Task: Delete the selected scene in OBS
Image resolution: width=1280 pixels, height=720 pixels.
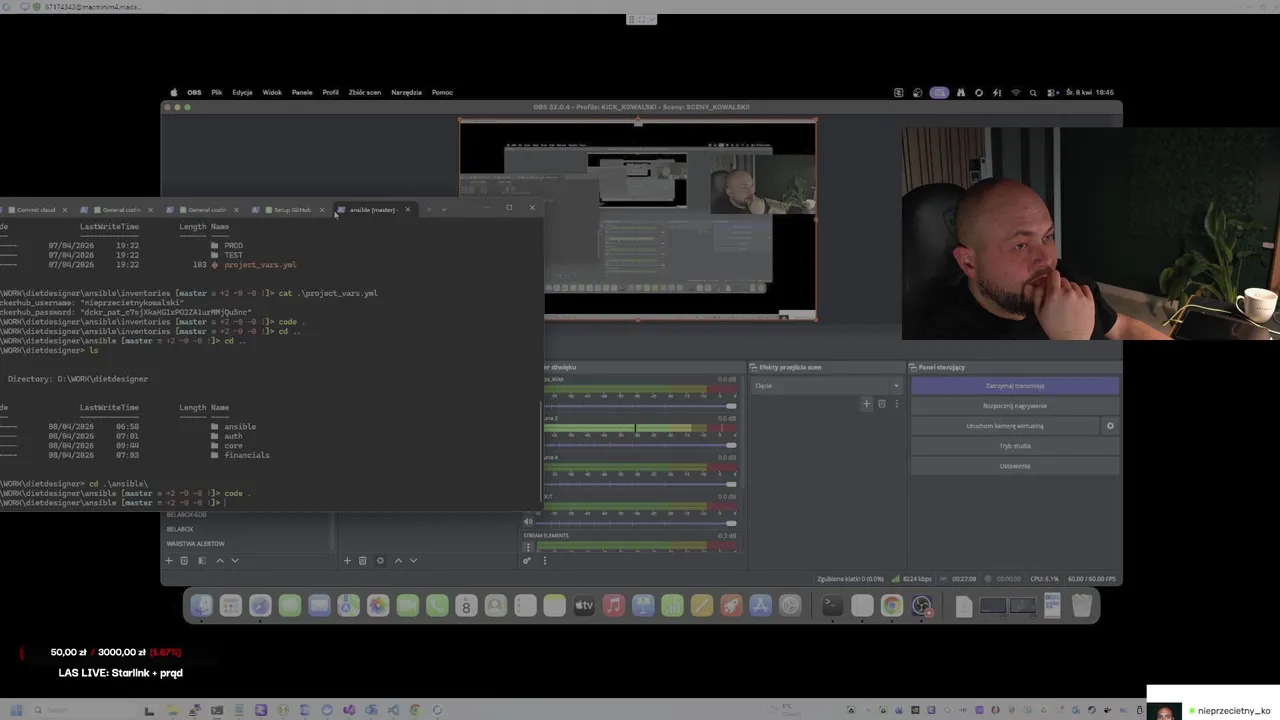Action: coord(184,561)
